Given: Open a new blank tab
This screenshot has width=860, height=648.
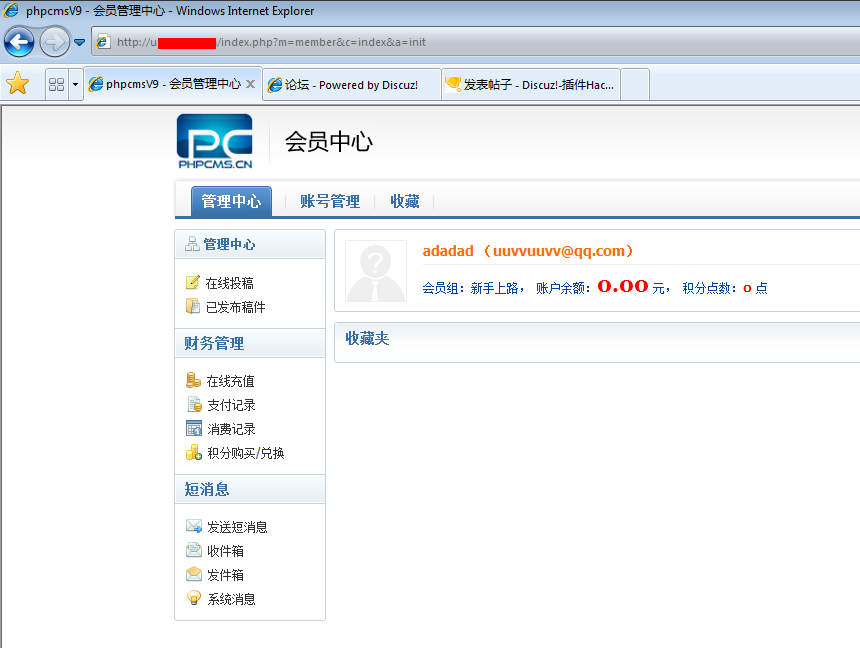Looking at the screenshot, I should pyautogui.click(x=635, y=84).
